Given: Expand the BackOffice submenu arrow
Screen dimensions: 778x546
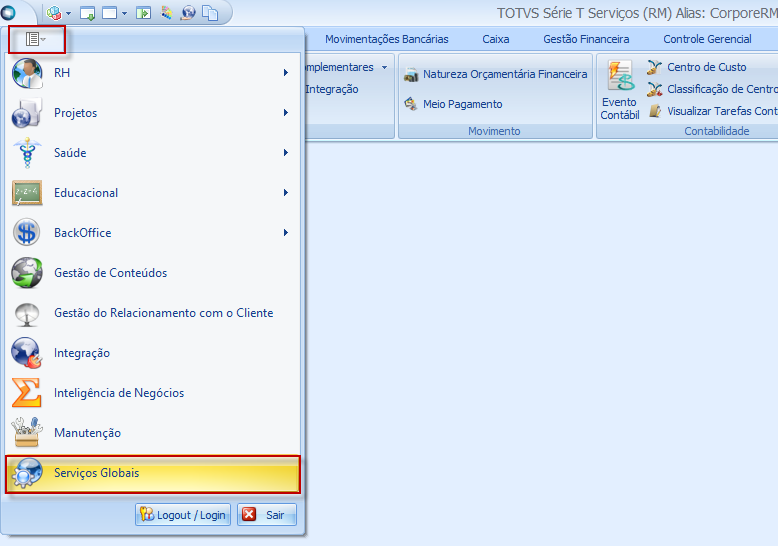Looking at the screenshot, I should (286, 233).
